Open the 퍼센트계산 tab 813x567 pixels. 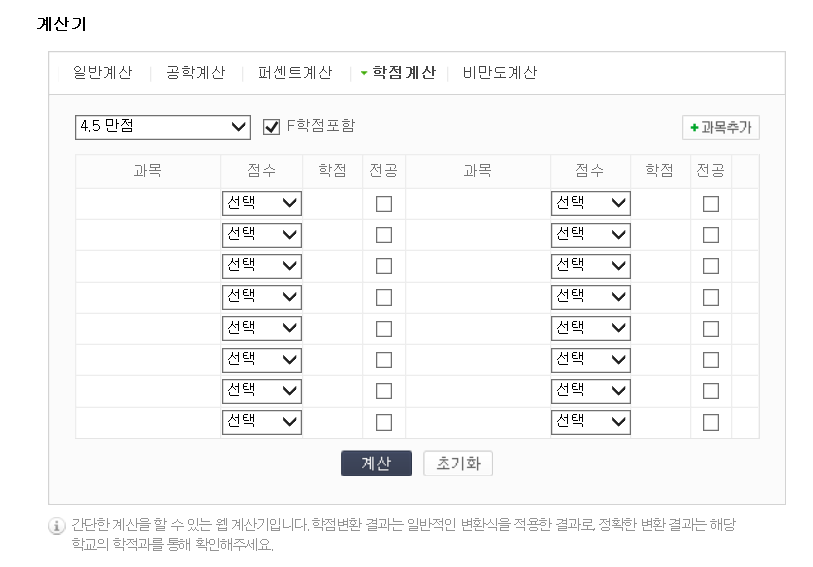(x=295, y=73)
